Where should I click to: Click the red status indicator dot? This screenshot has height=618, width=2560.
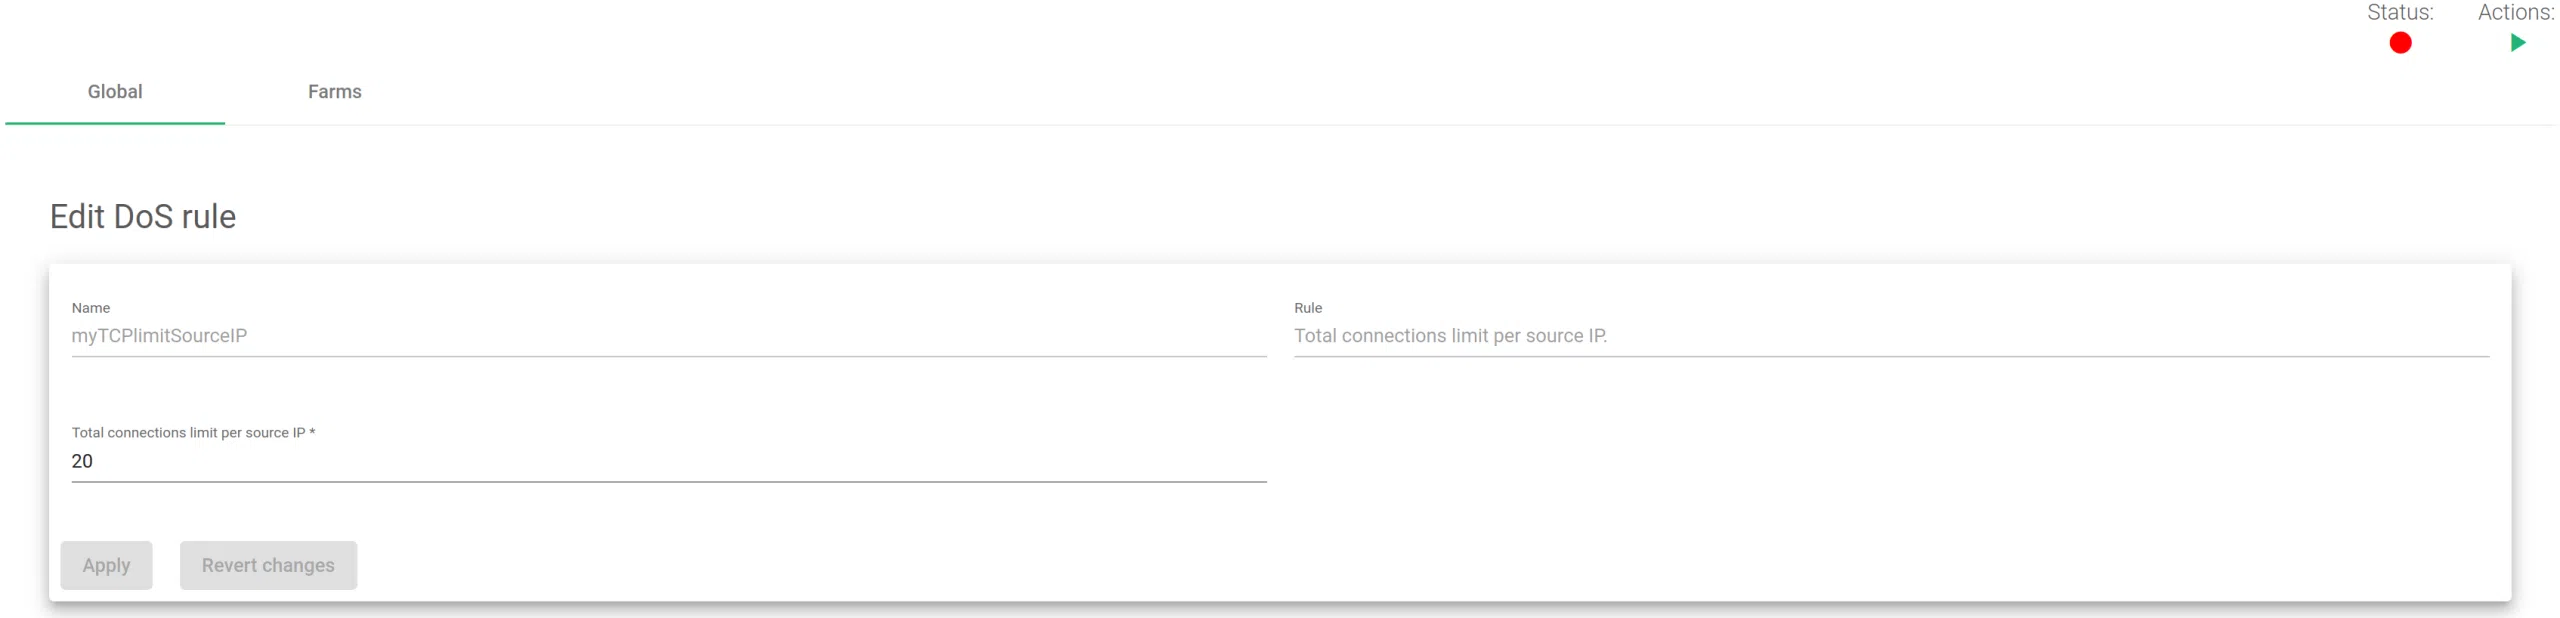(x=2400, y=43)
